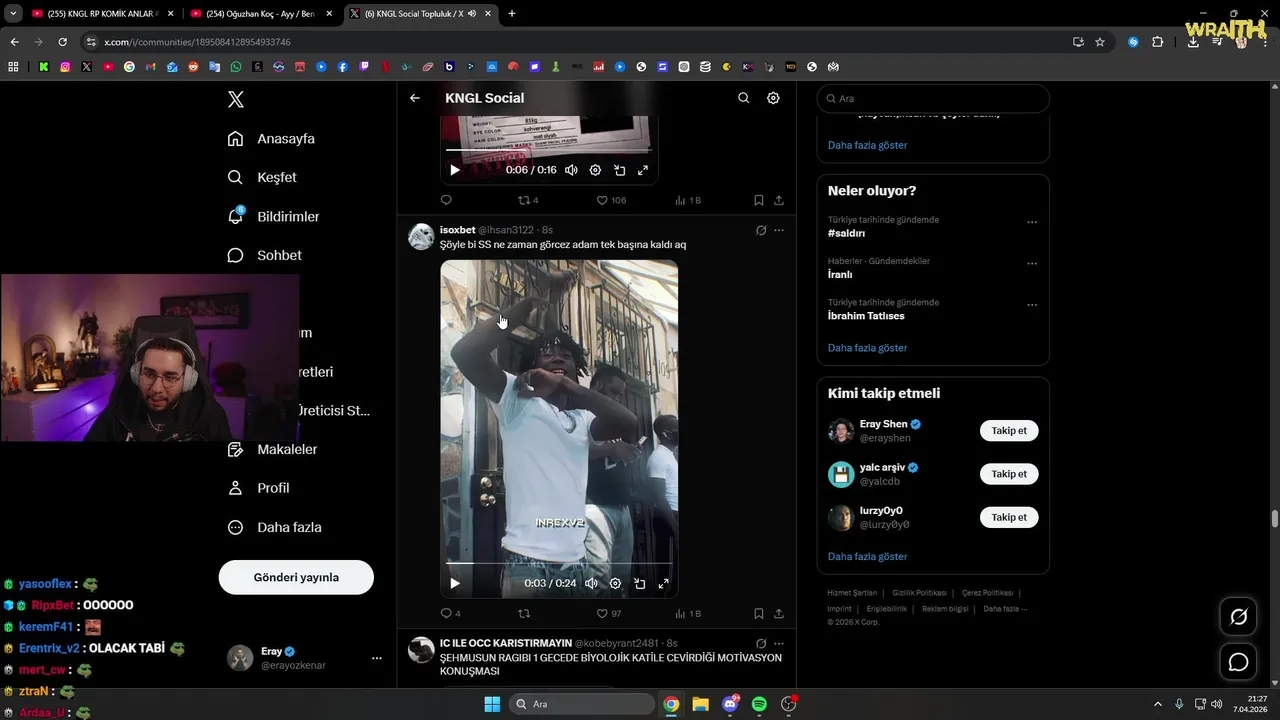Open Discord from the taskbar
Image resolution: width=1280 pixels, height=720 pixels.
(730, 704)
